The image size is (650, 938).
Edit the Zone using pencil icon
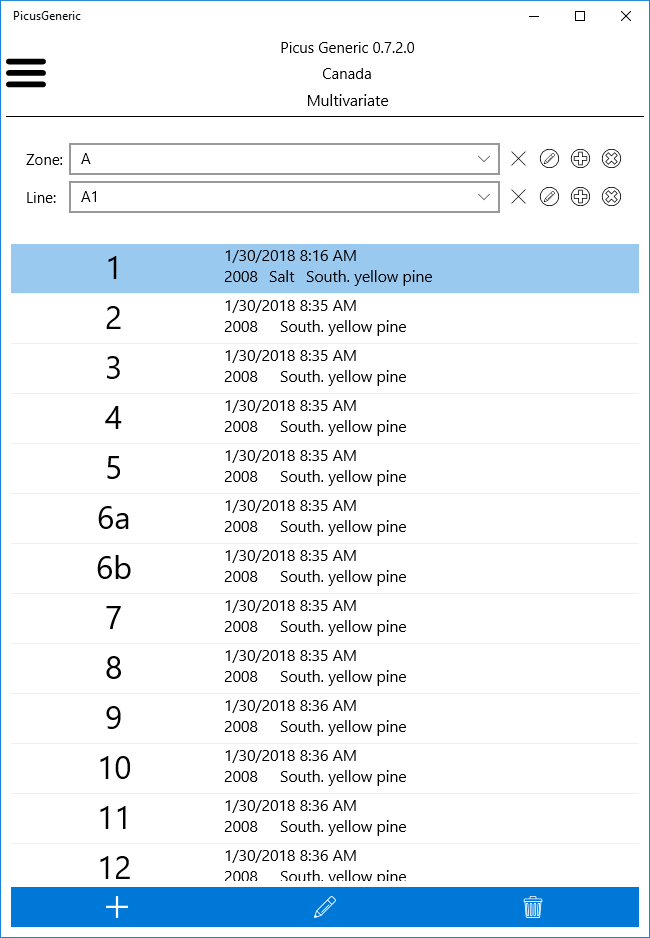point(549,159)
